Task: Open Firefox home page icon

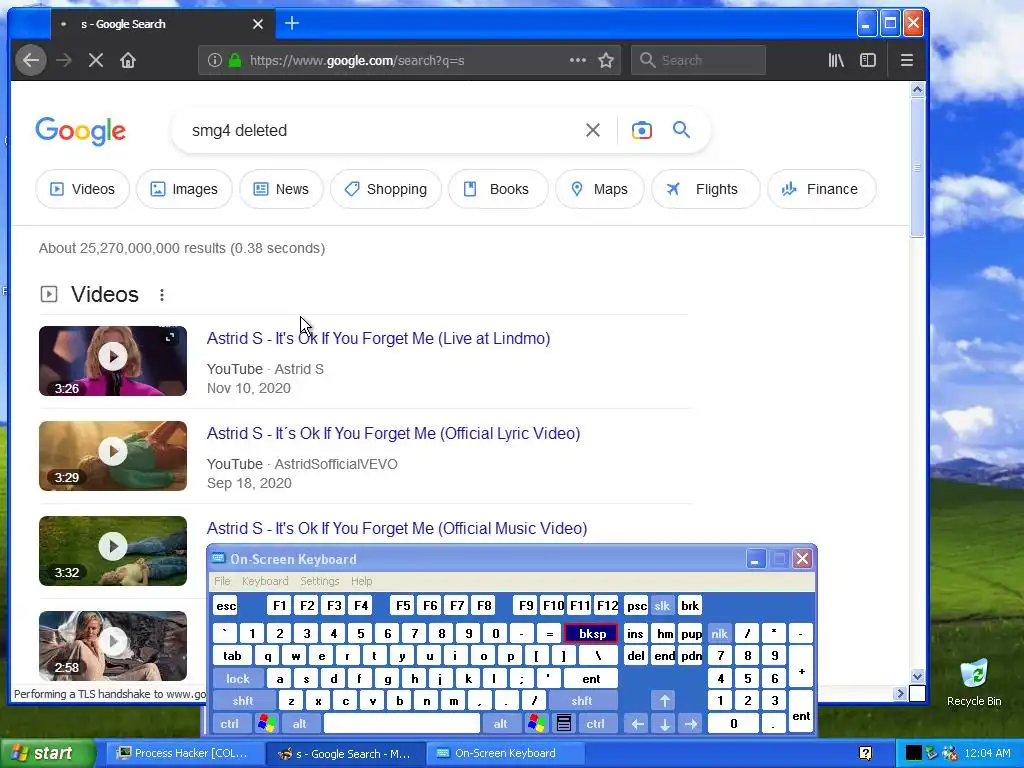Action: (128, 60)
